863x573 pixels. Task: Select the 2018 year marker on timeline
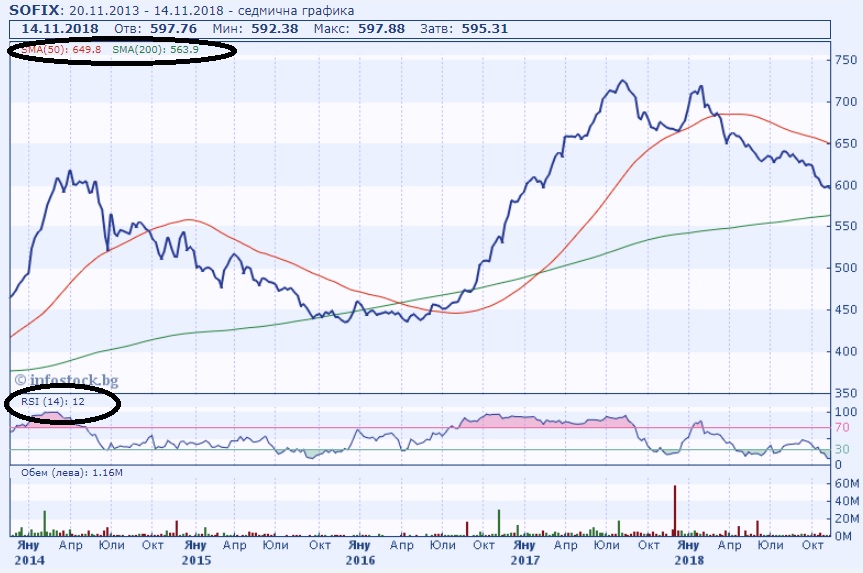click(688, 560)
